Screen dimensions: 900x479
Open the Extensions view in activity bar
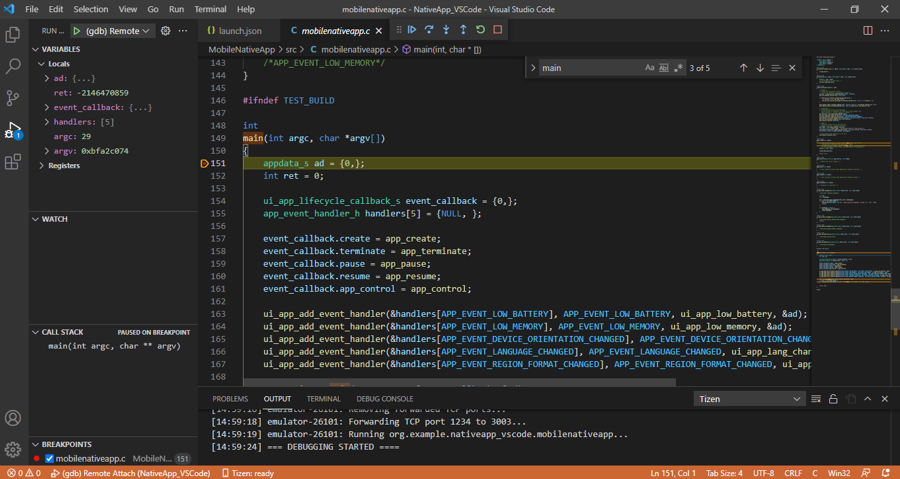tap(13, 162)
